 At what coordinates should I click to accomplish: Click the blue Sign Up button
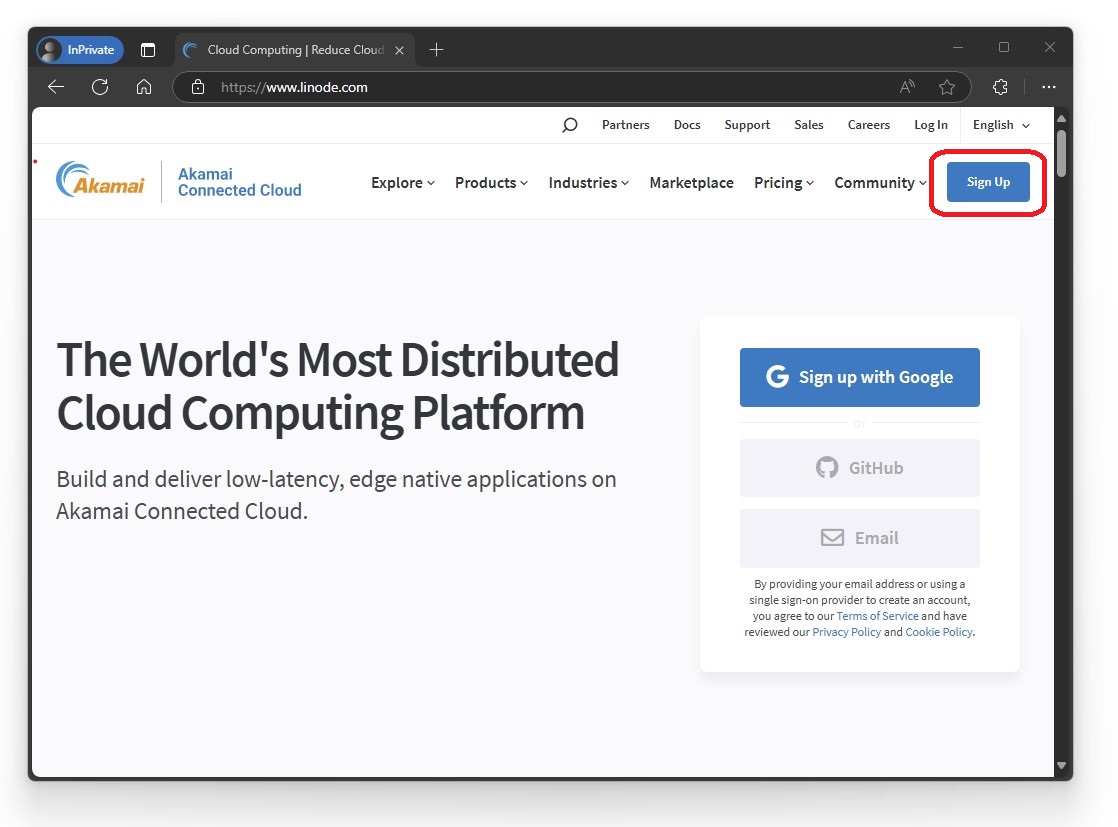click(x=988, y=182)
